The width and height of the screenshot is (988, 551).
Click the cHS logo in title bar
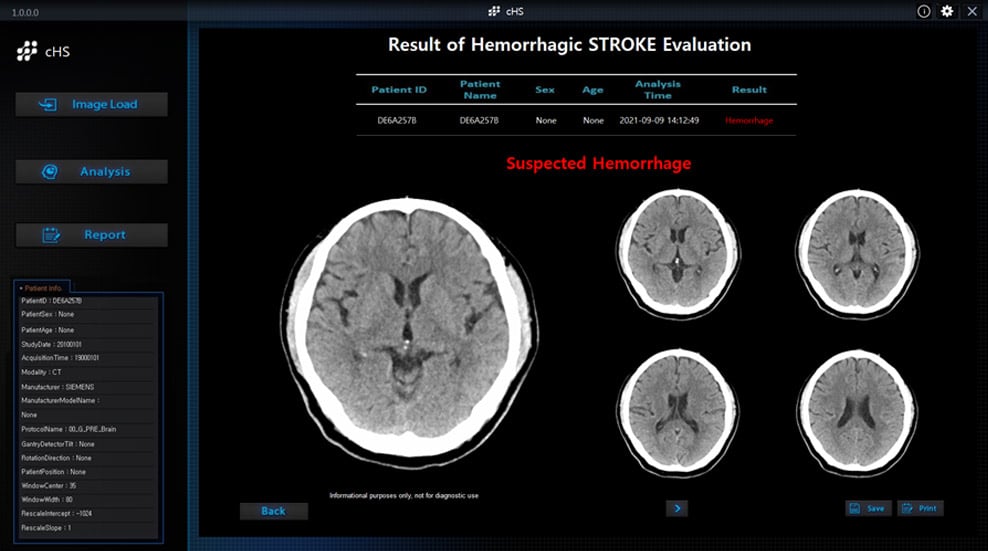[x=505, y=11]
